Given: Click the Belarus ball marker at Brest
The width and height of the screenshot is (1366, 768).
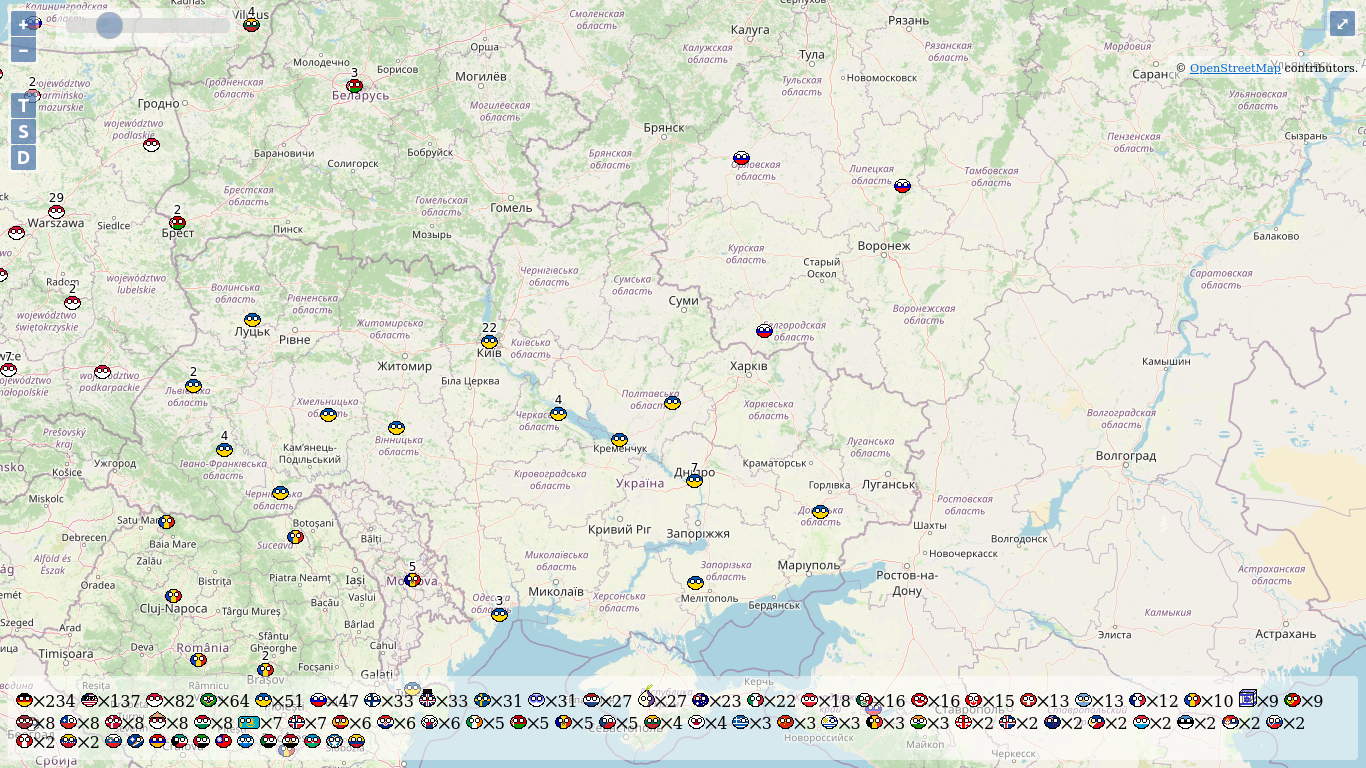Looking at the screenshot, I should pos(177,223).
